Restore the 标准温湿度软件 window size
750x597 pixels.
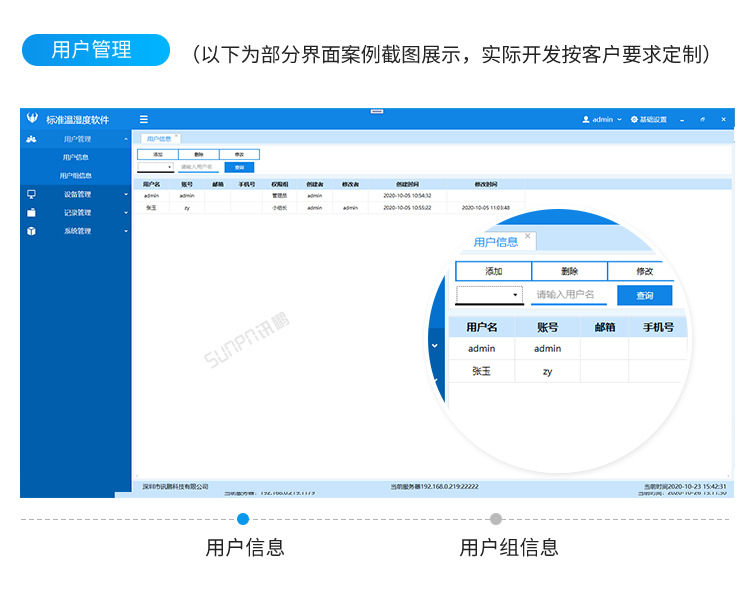pos(702,120)
